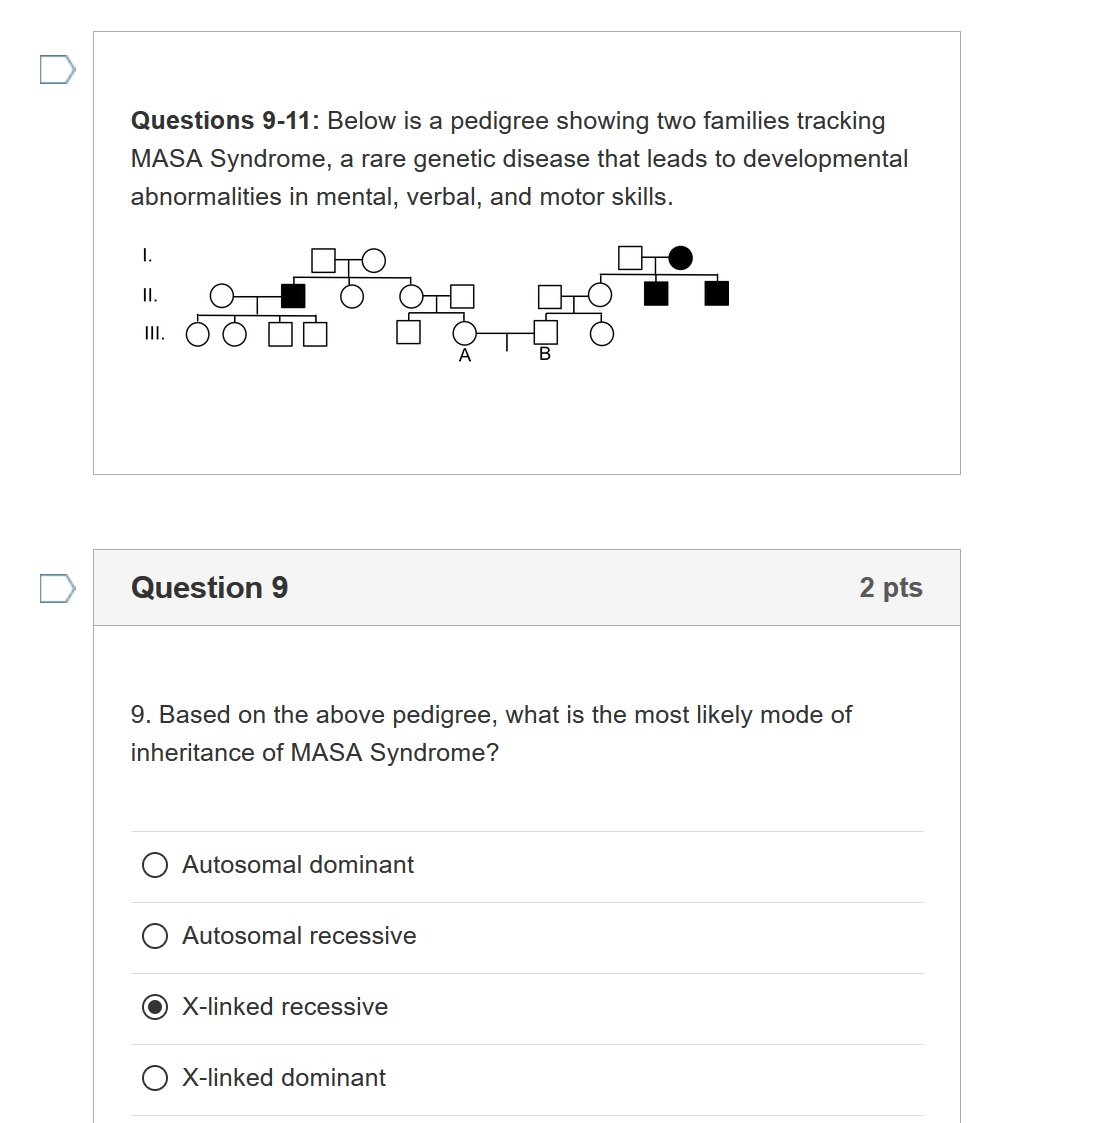Click the "Question 9" heading

(209, 588)
